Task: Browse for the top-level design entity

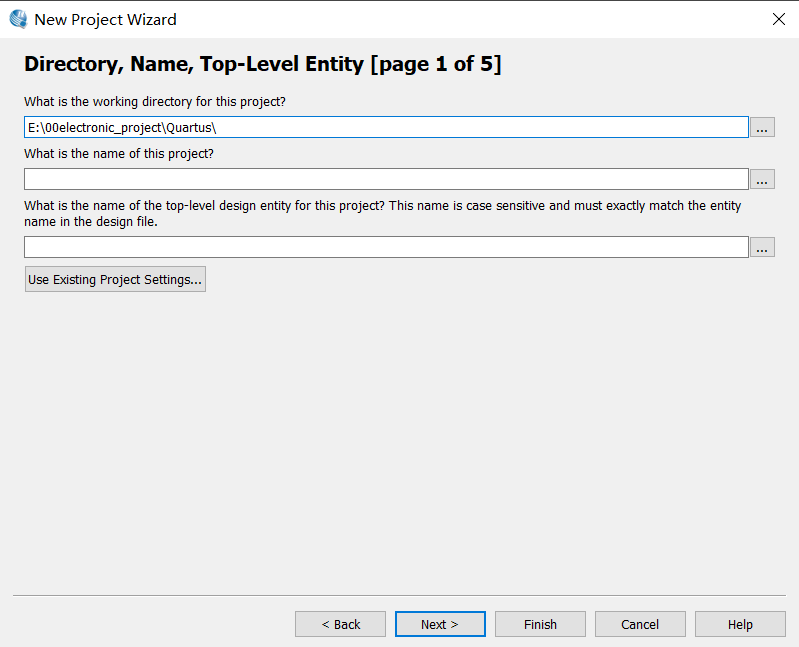Action: click(762, 247)
